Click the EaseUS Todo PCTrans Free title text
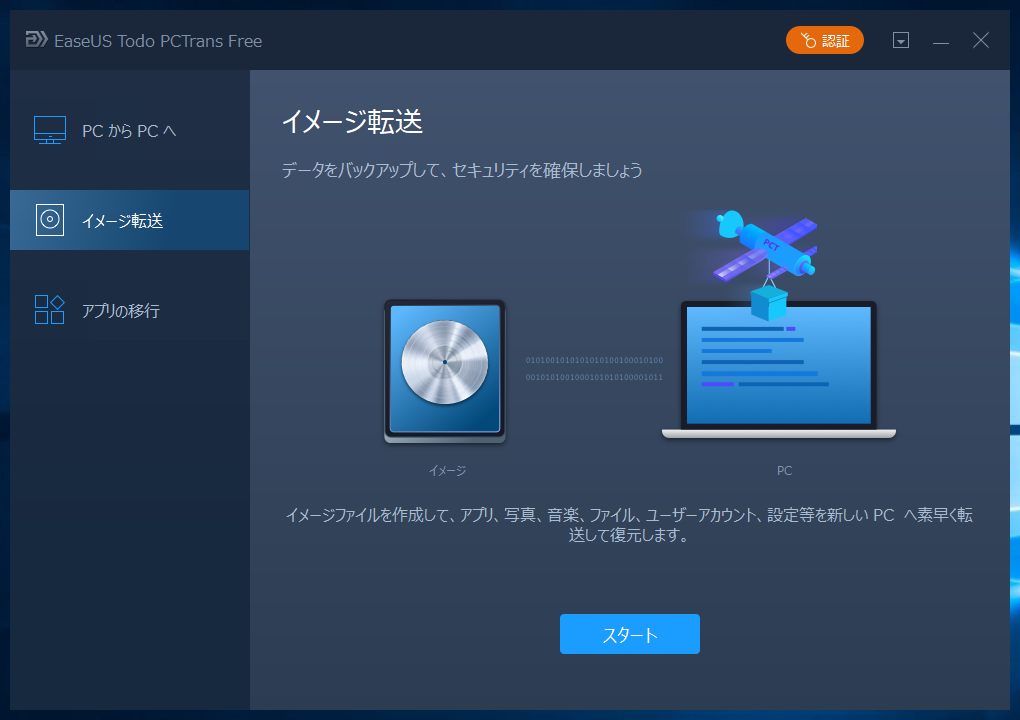This screenshot has width=1020, height=720. coord(158,41)
